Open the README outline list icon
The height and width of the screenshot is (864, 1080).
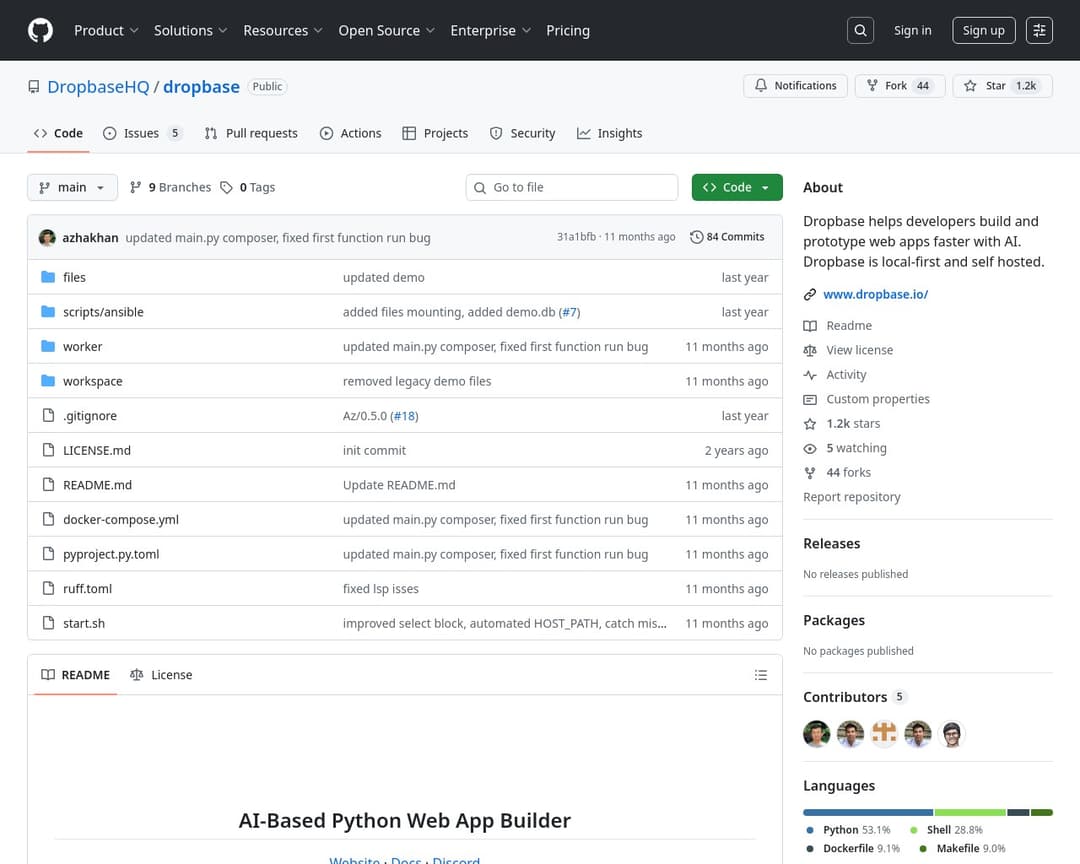point(761,675)
